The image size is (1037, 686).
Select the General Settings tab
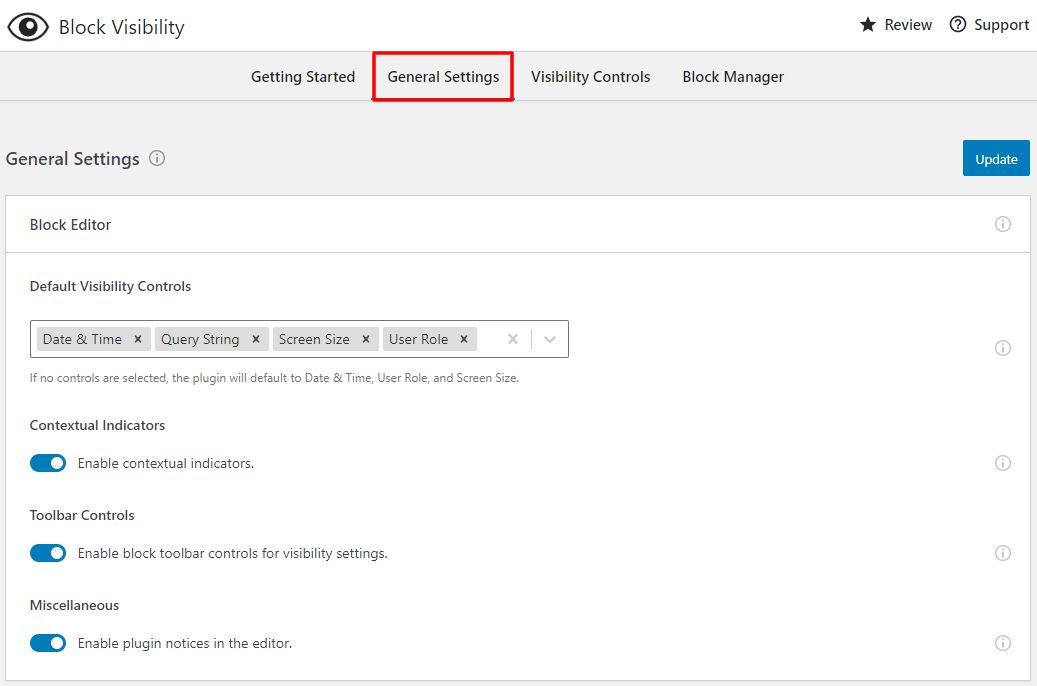[443, 77]
